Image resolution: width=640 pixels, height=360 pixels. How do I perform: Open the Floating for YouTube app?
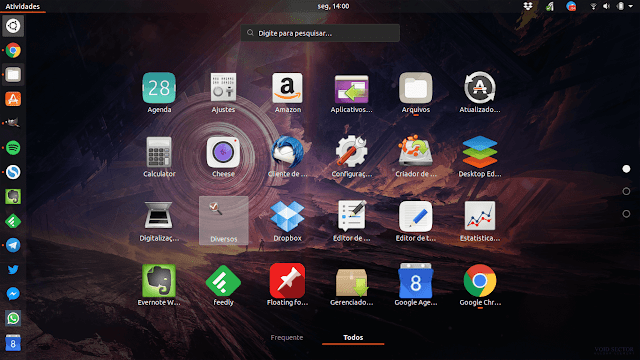[x=287, y=280]
